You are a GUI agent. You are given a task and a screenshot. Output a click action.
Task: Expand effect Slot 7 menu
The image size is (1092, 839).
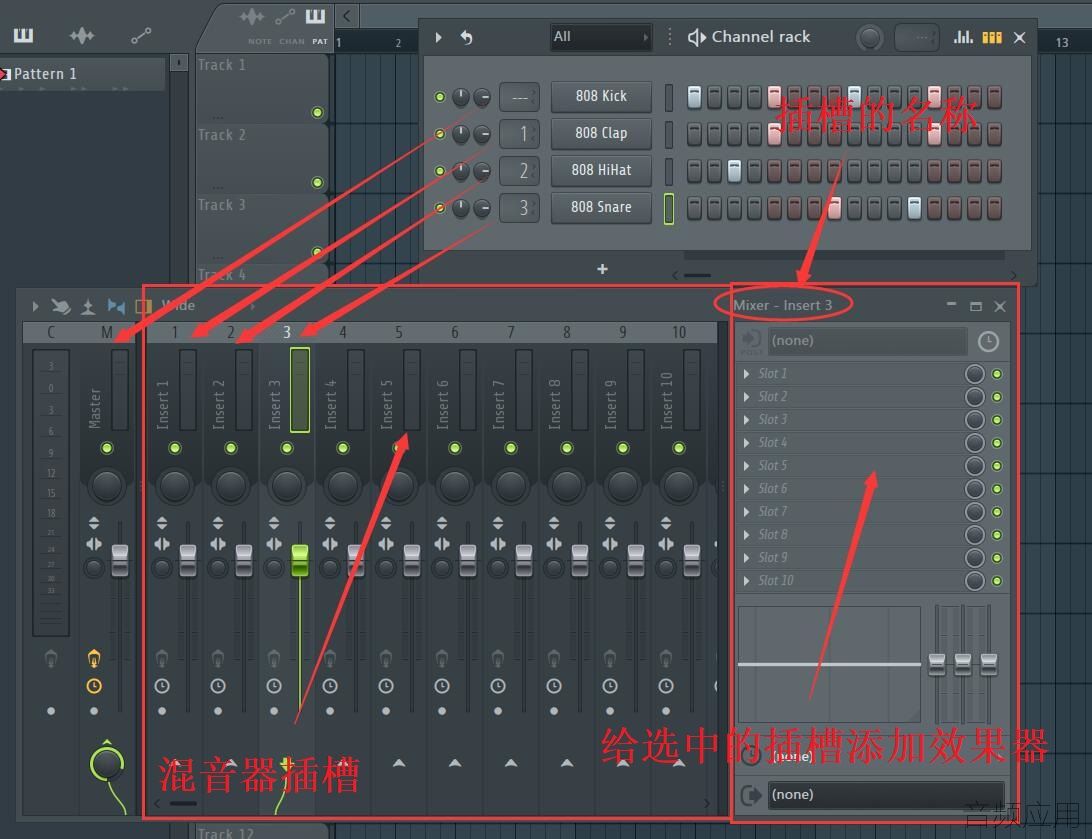[747, 512]
